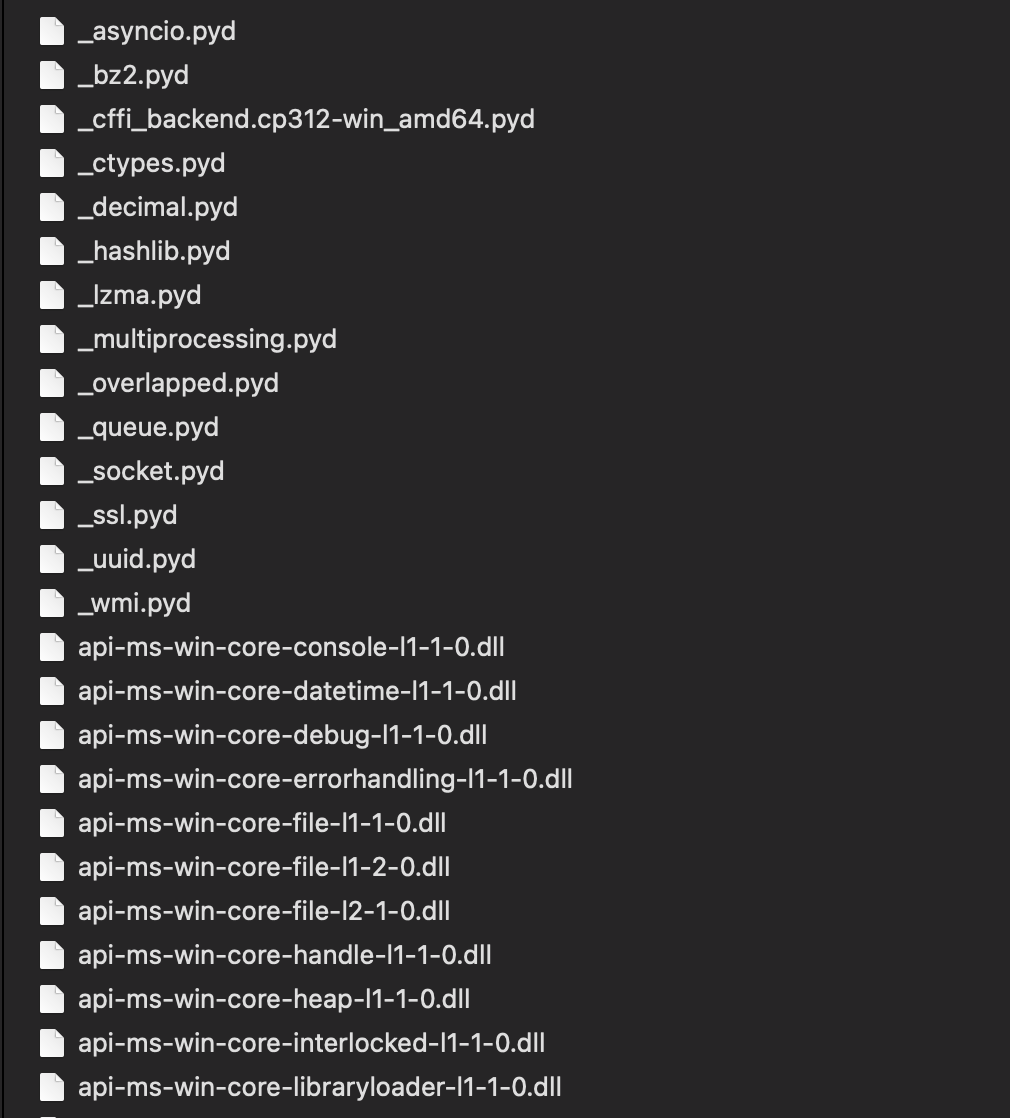
Task: Select api-ms-win-core-libraryloader-l1-1-0.dll
Action: [320, 1087]
